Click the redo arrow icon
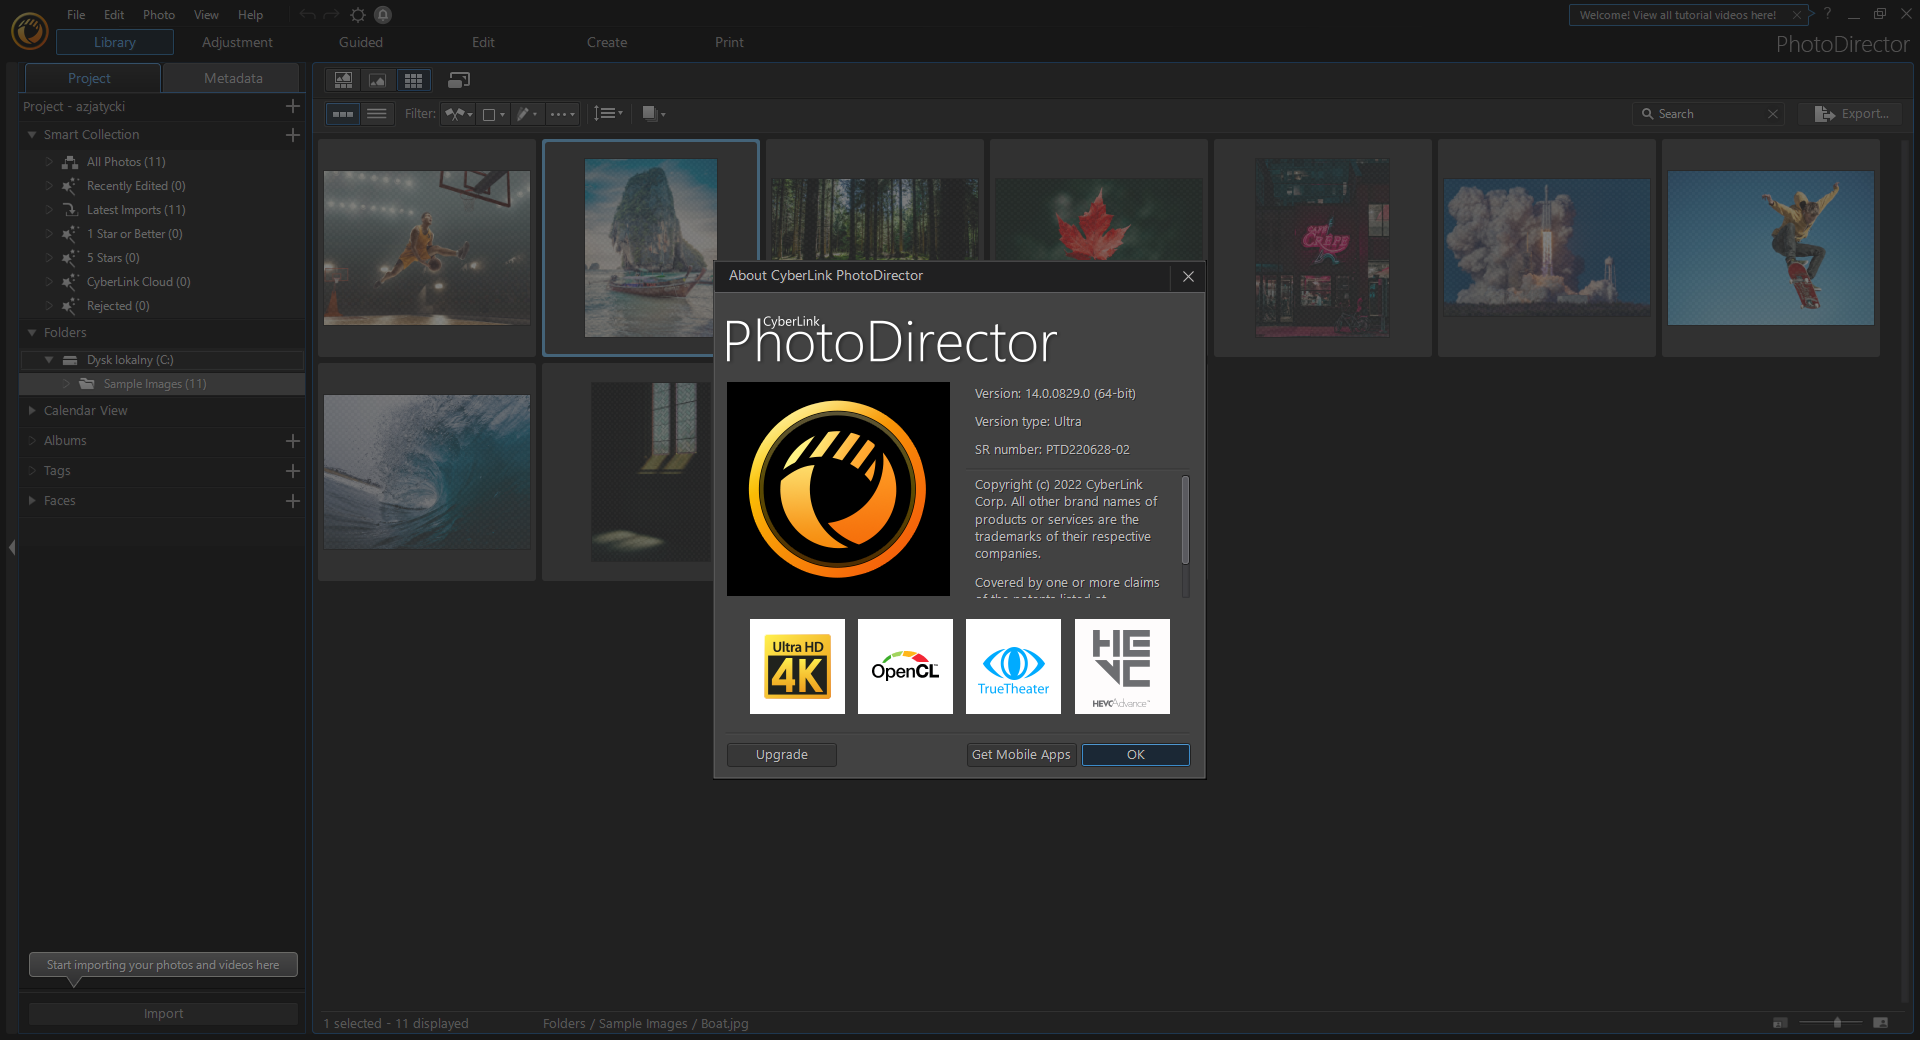 point(331,15)
